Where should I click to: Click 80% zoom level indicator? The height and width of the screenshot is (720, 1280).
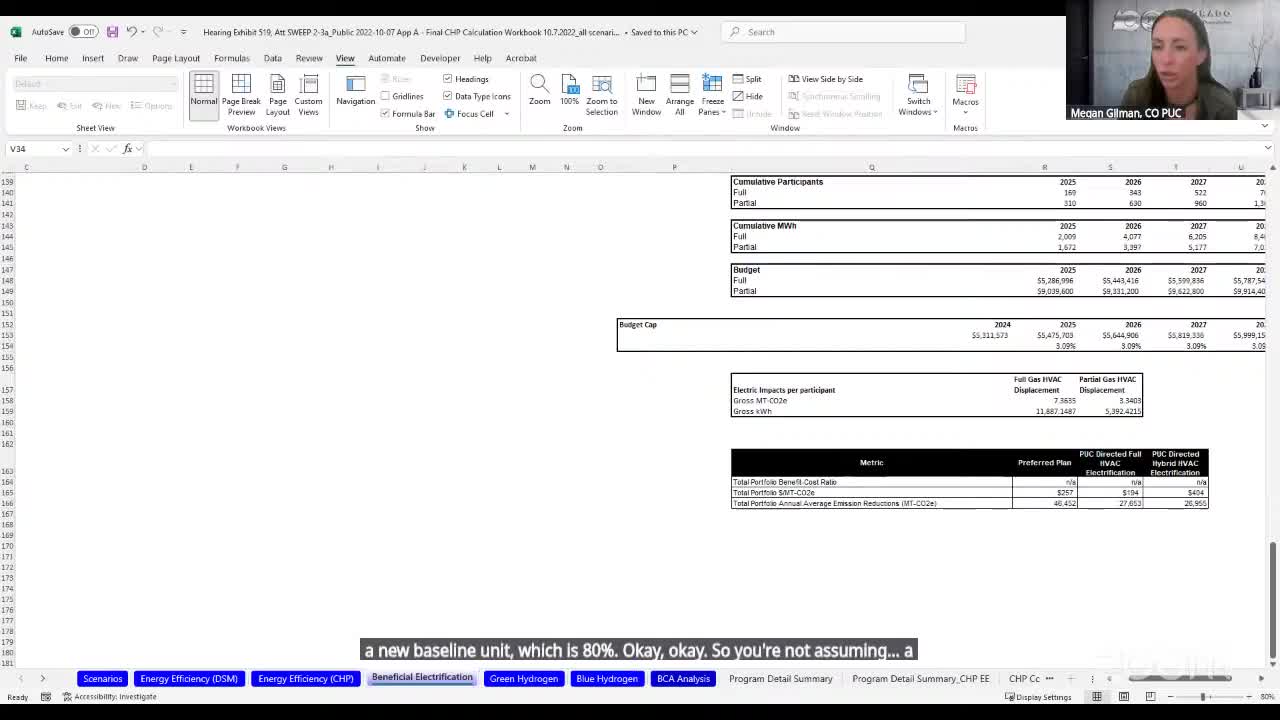tap(1266, 697)
